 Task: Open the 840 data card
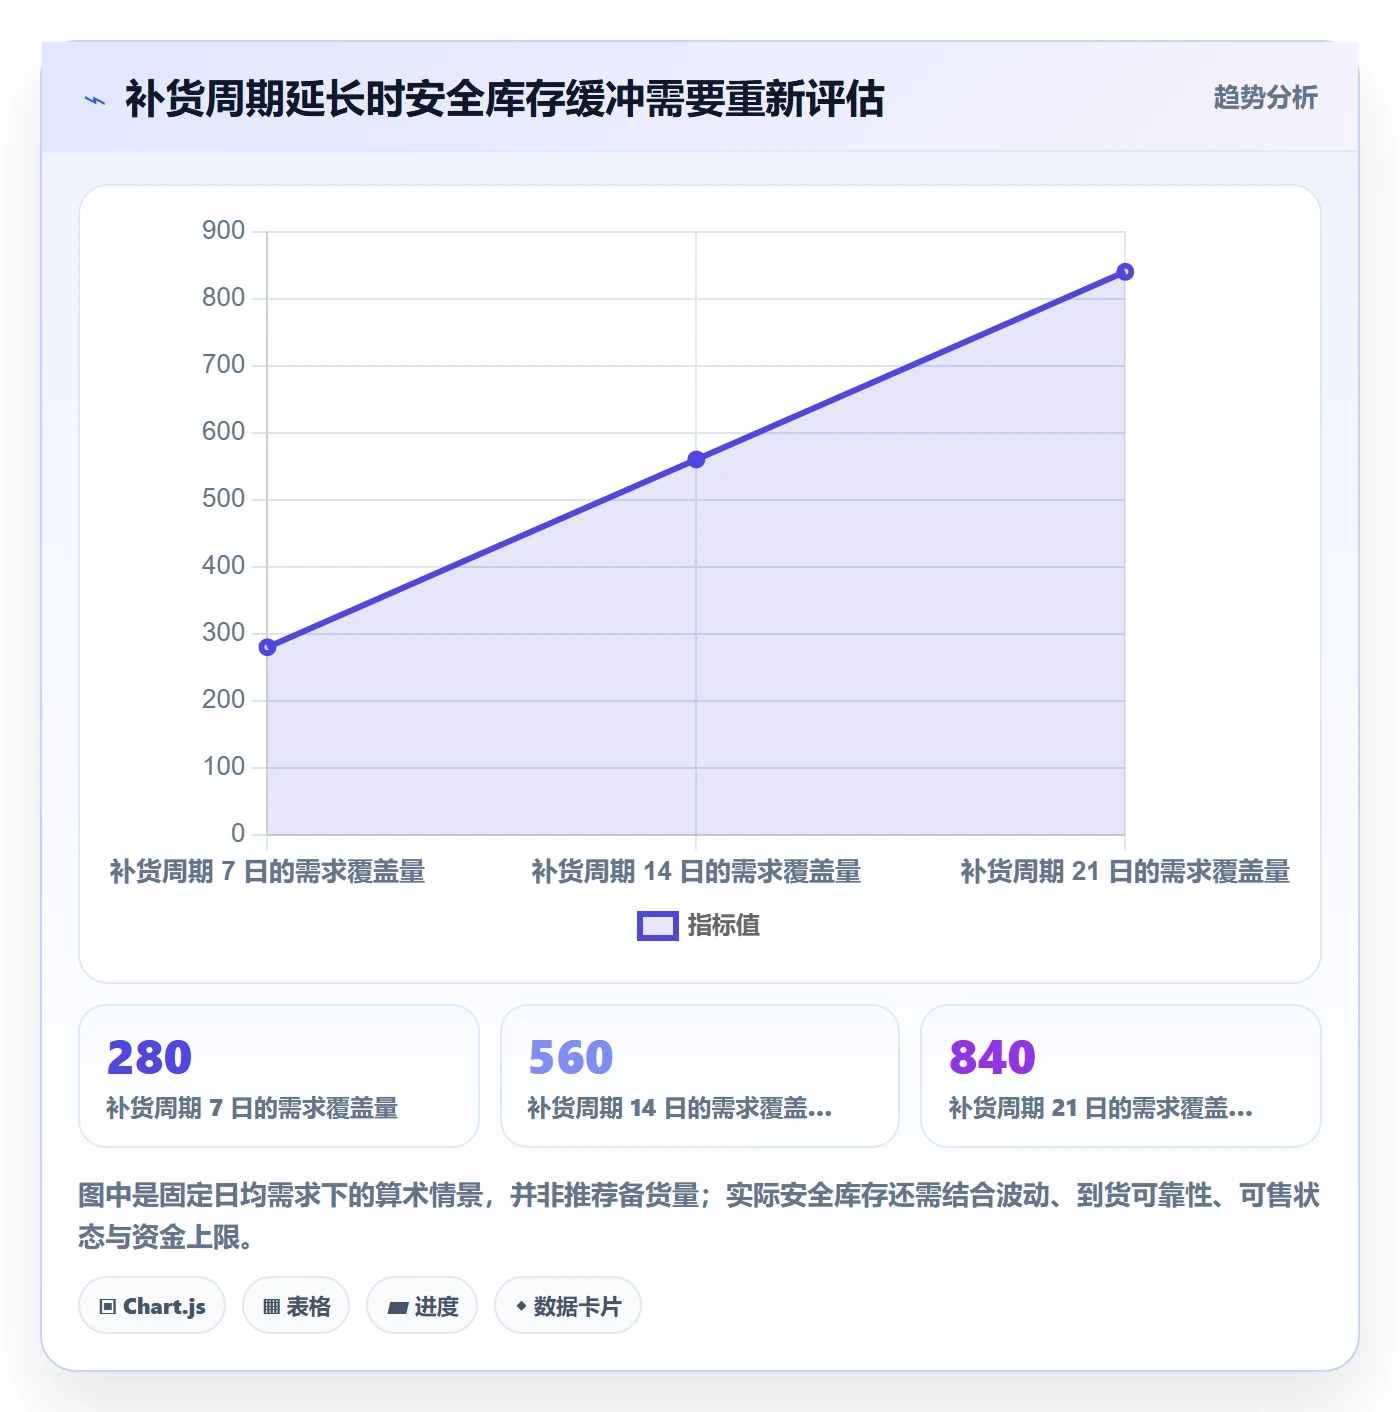tap(1120, 1076)
